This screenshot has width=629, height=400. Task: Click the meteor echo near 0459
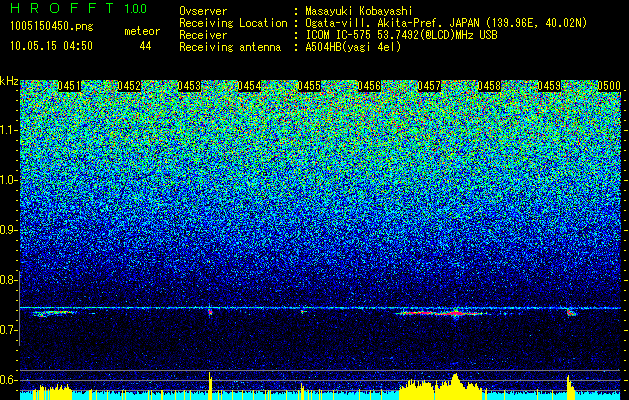571,313
